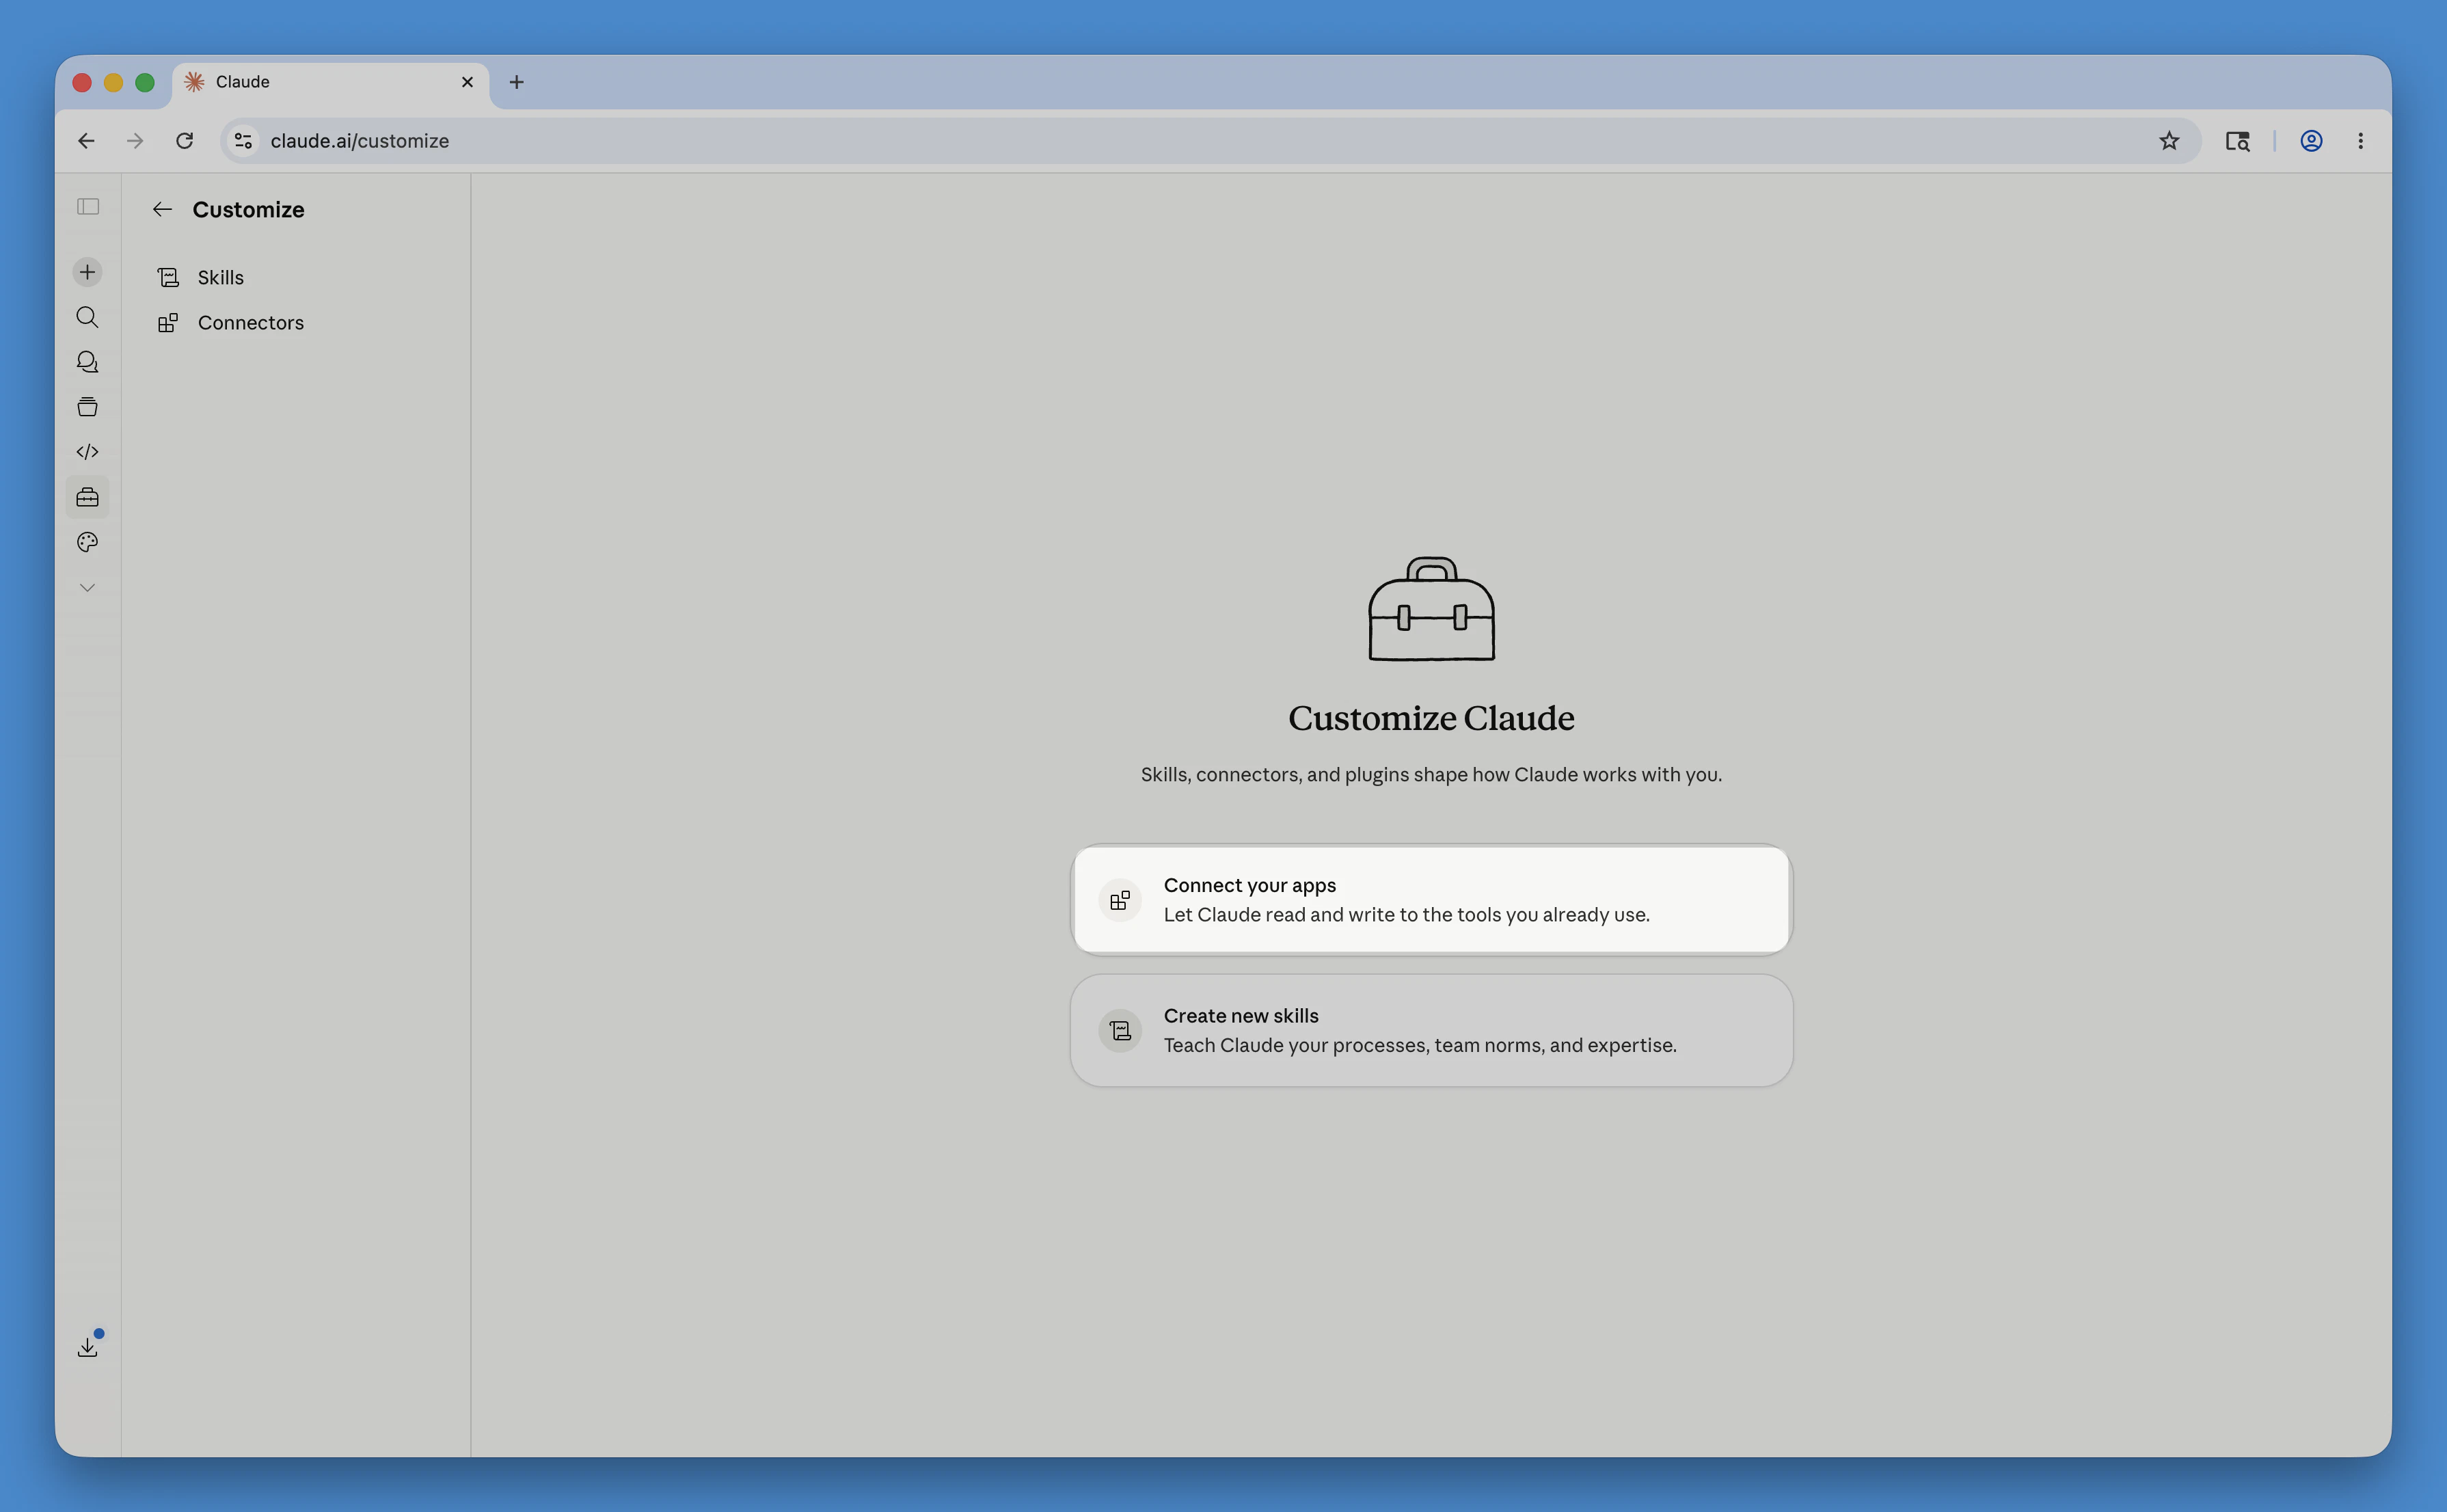This screenshot has width=2447, height=1512.
Task: Toggle the sidebar panel icon
Action: click(x=88, y=207)
